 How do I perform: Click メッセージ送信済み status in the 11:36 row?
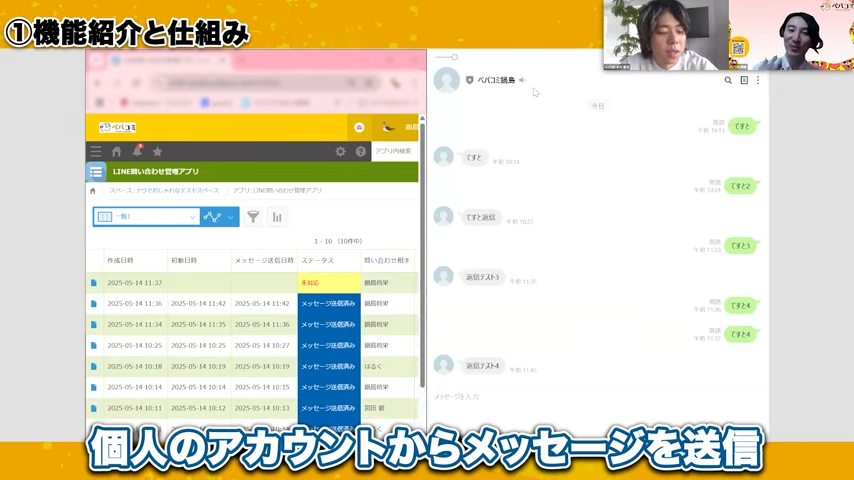click(x=329, y=303)
